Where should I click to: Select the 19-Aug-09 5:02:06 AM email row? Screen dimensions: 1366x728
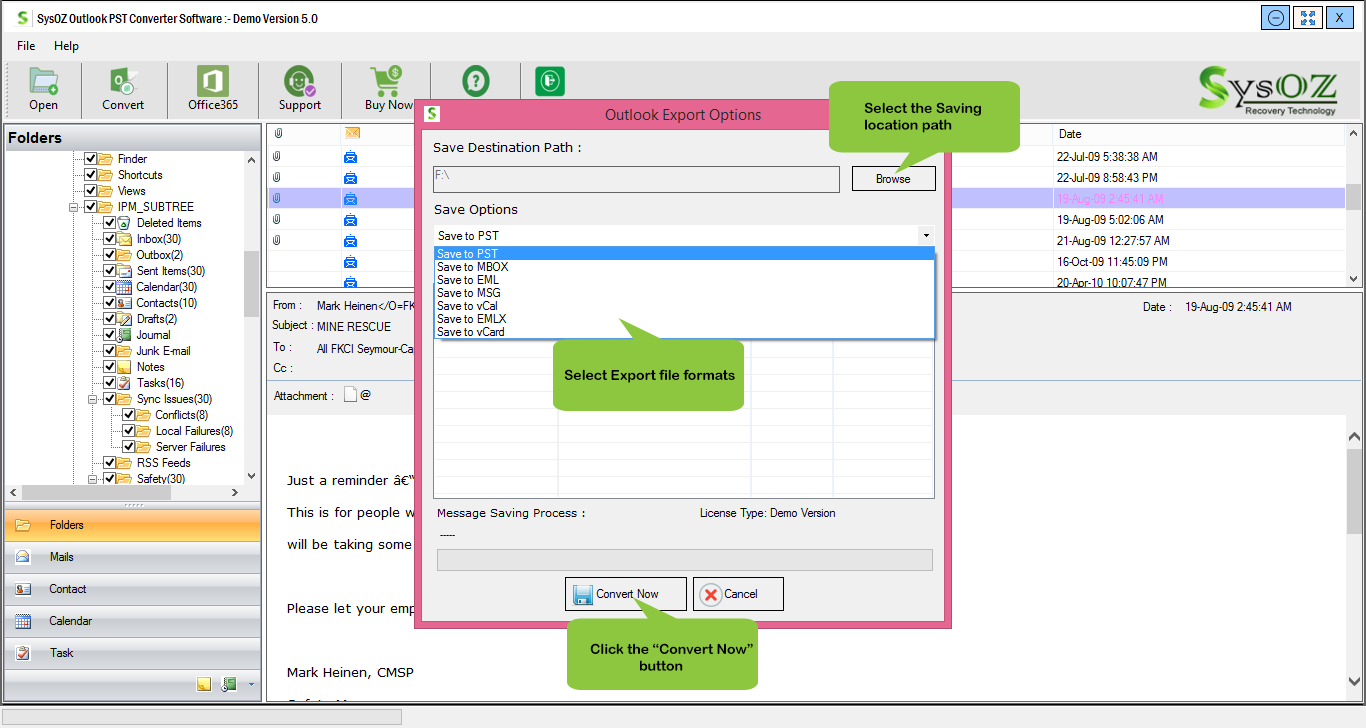806,220
